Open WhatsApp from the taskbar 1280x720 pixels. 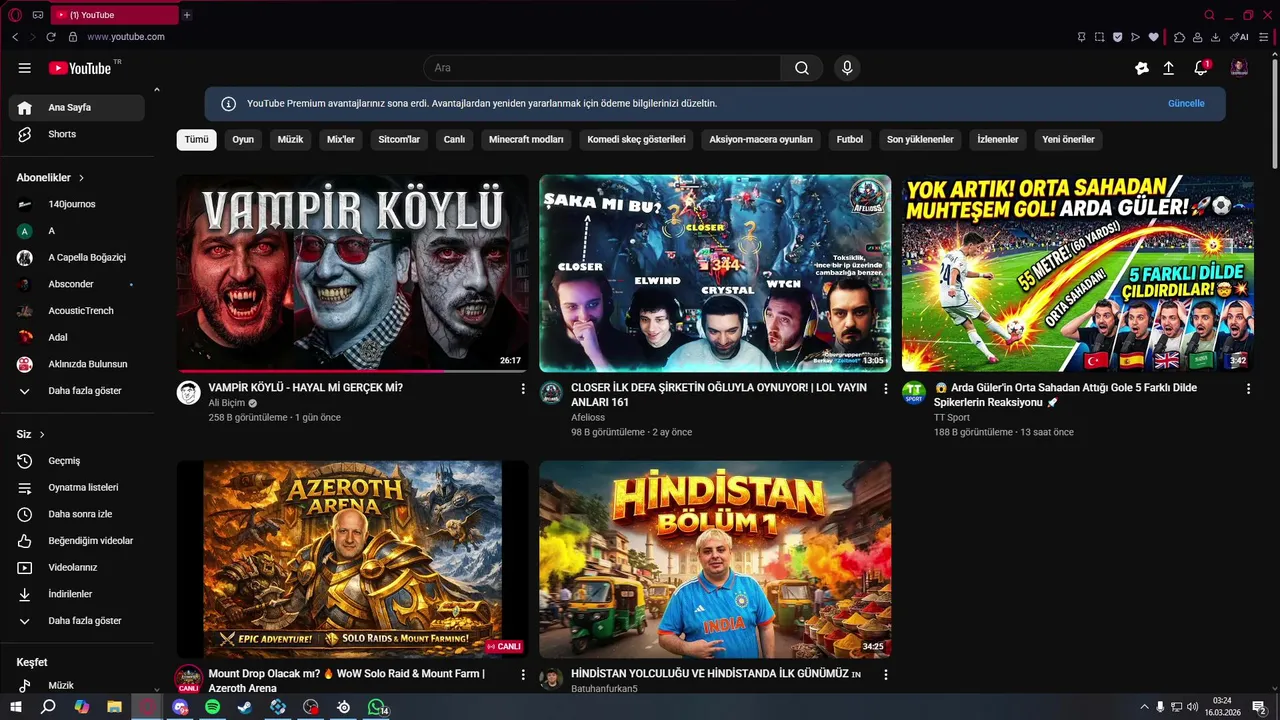(x=376, y=707)
